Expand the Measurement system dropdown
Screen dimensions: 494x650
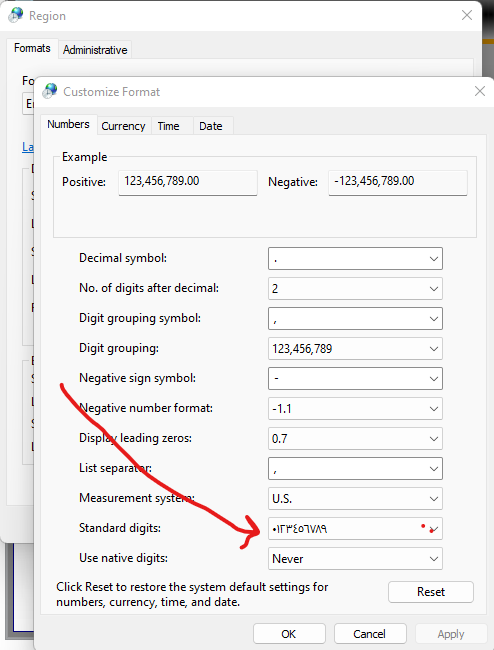(355, 499)
